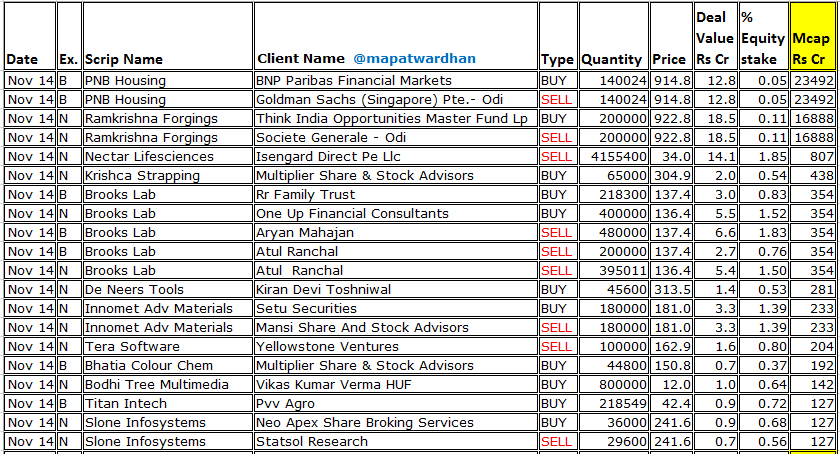Image resolution: width=840 pixels, height=454 pixels.
Task: Select the Yellowstone Ventures client cell
Action: pyautogui.click(x=396, y=347)
